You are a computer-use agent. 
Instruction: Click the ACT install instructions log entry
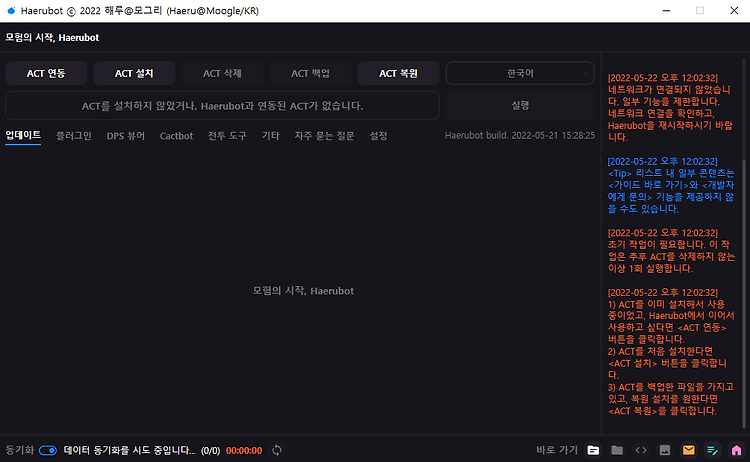coord(671,352)
